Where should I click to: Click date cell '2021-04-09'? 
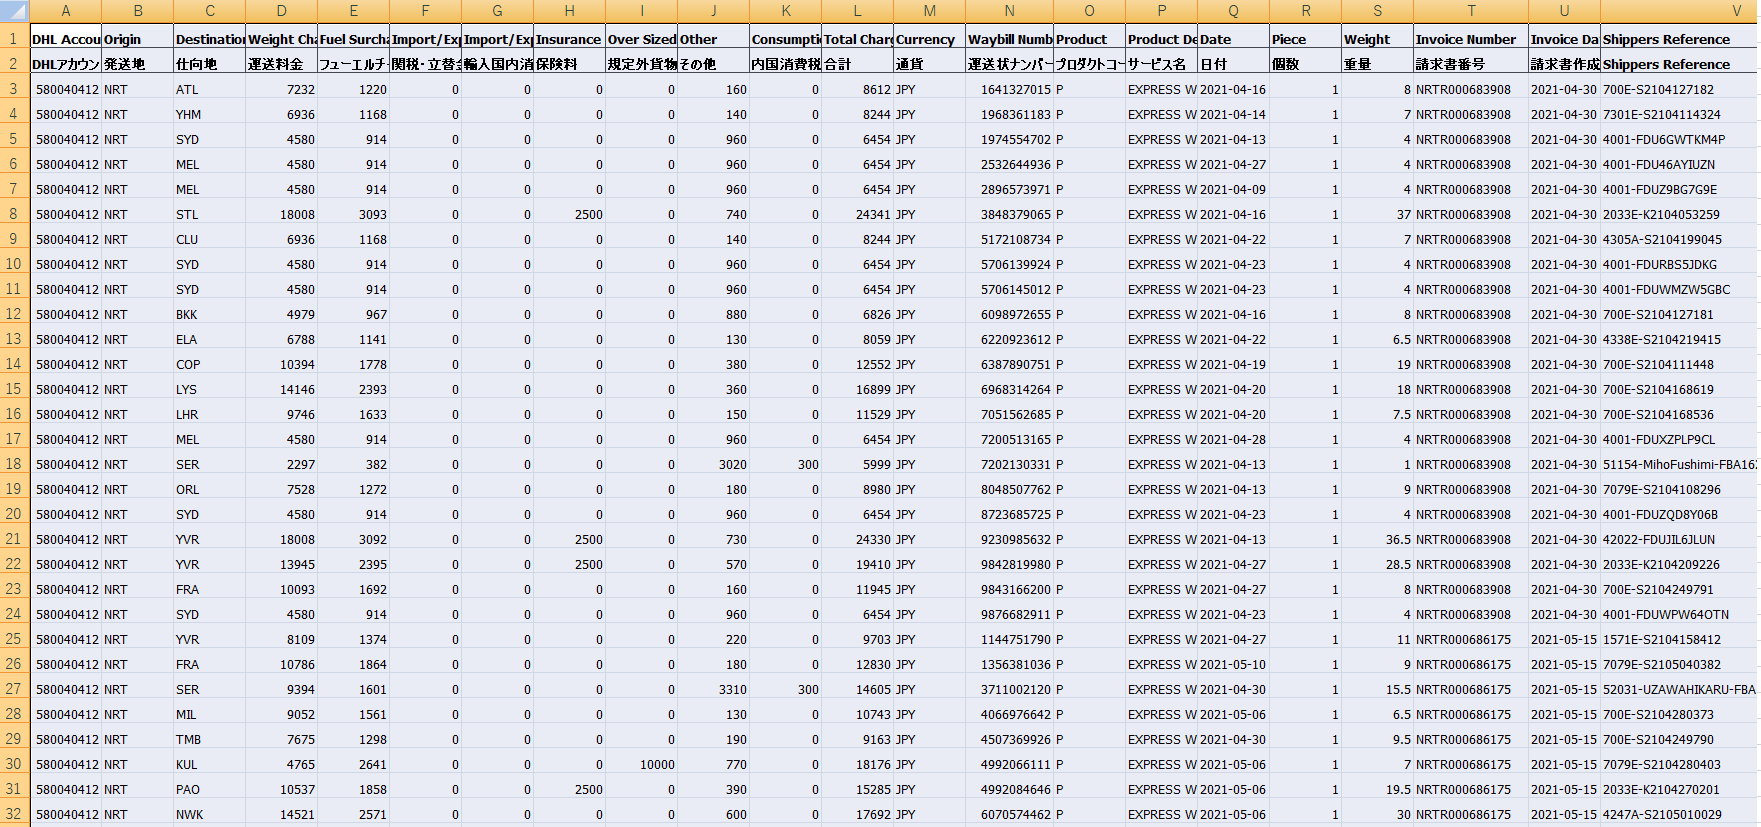pos(1234,189)
